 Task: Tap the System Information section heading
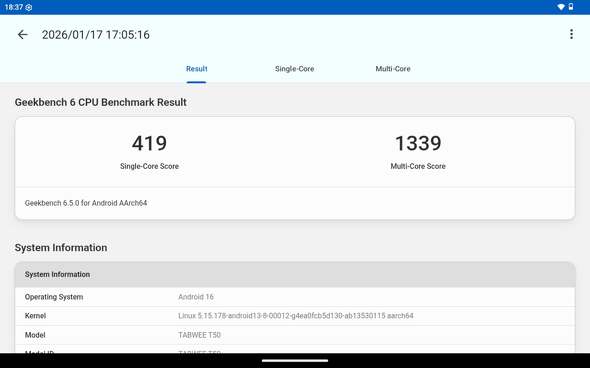(61, 248)
